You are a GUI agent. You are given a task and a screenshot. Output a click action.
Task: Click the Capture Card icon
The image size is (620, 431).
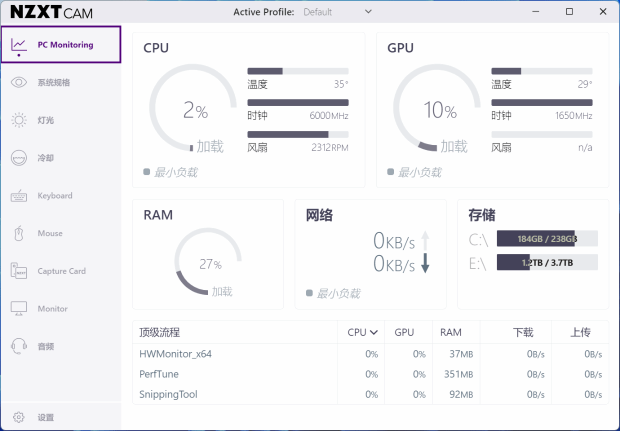pyautogui.click(x=19, y=271)
